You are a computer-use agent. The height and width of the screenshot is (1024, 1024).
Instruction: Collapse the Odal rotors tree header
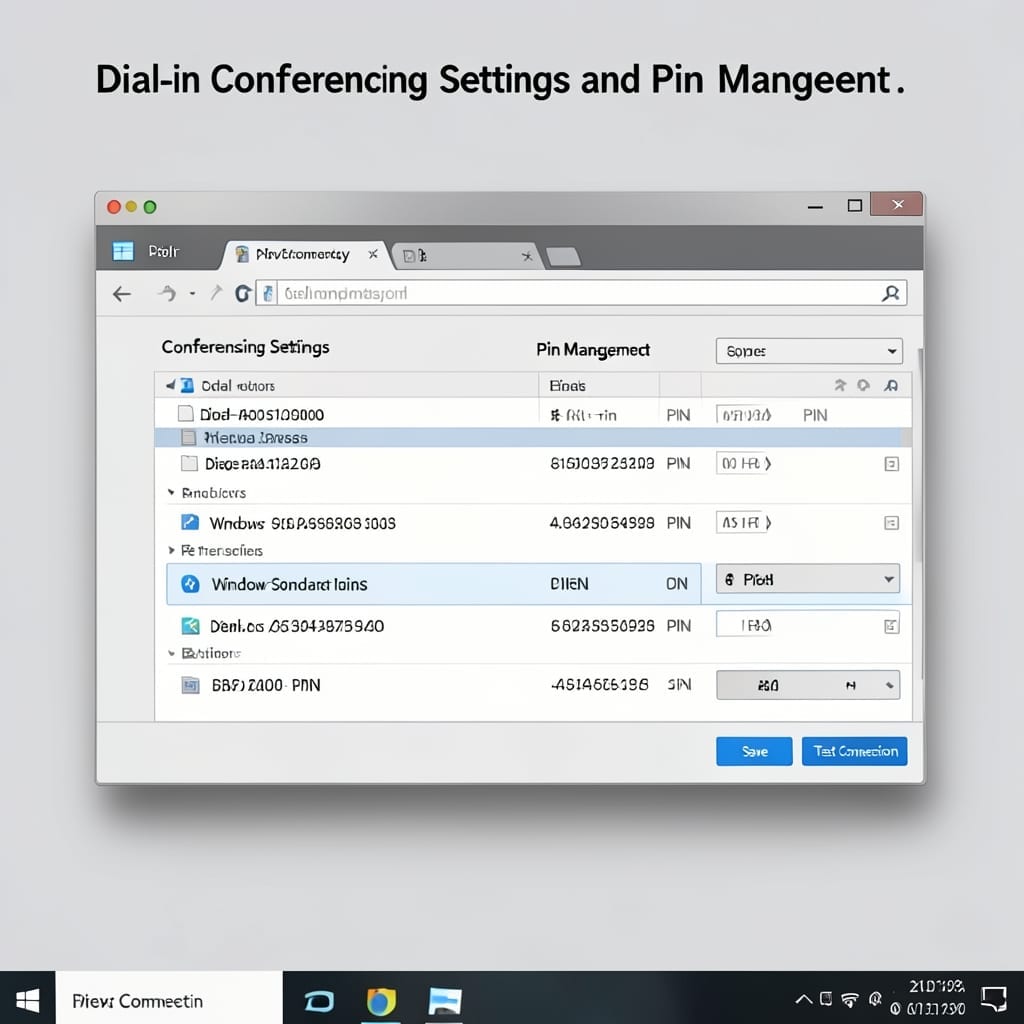pyautogui.click(x=170, y=385)
